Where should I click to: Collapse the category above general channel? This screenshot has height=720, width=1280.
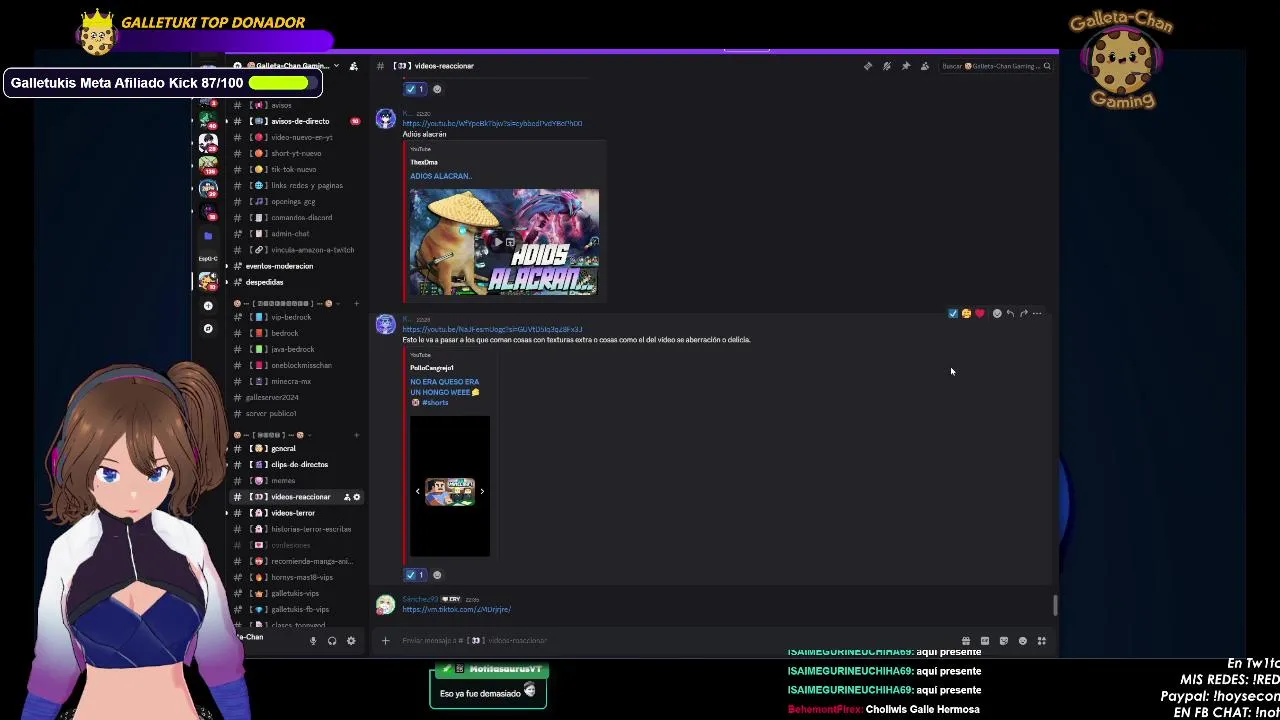(275, 435)
